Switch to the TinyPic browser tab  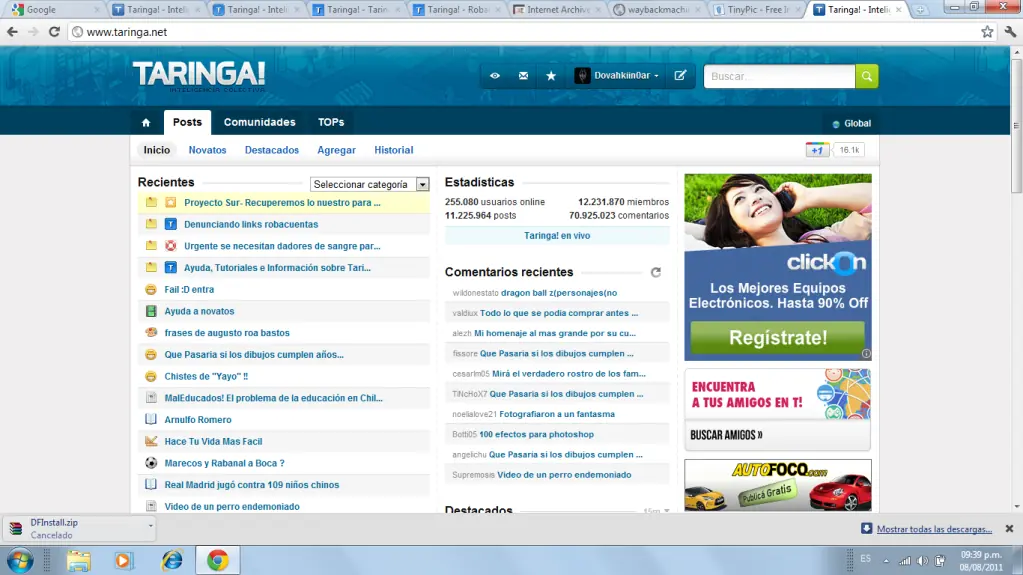[756, 10]
